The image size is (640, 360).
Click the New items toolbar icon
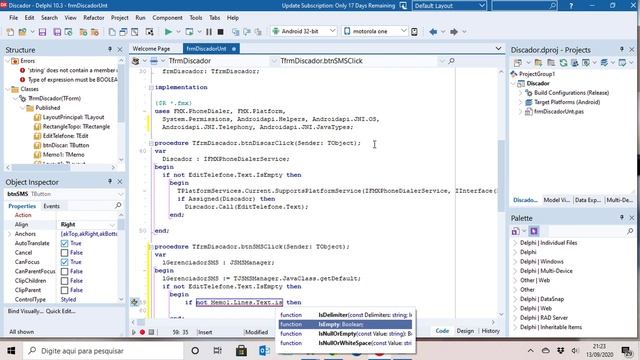click(x=10, y=32)
